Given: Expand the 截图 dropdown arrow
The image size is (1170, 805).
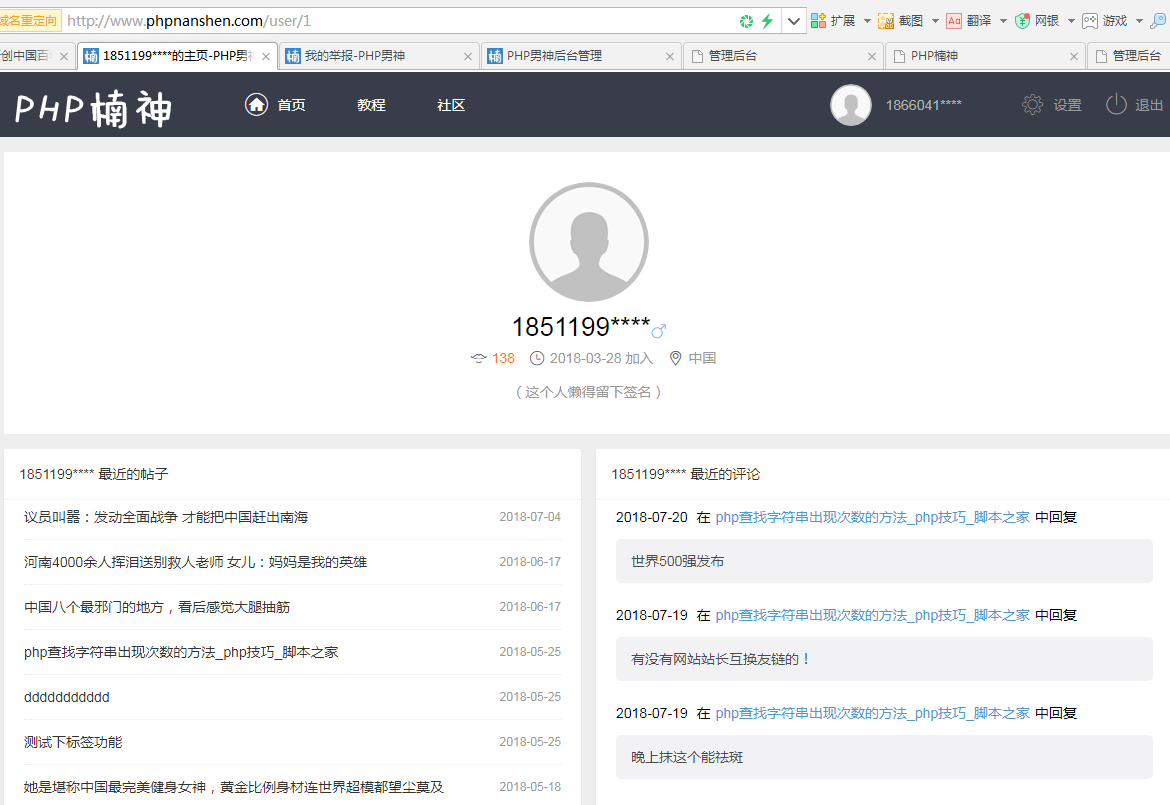Looking at the screenshot, I should pyautogui.click(x=935, y=21).
